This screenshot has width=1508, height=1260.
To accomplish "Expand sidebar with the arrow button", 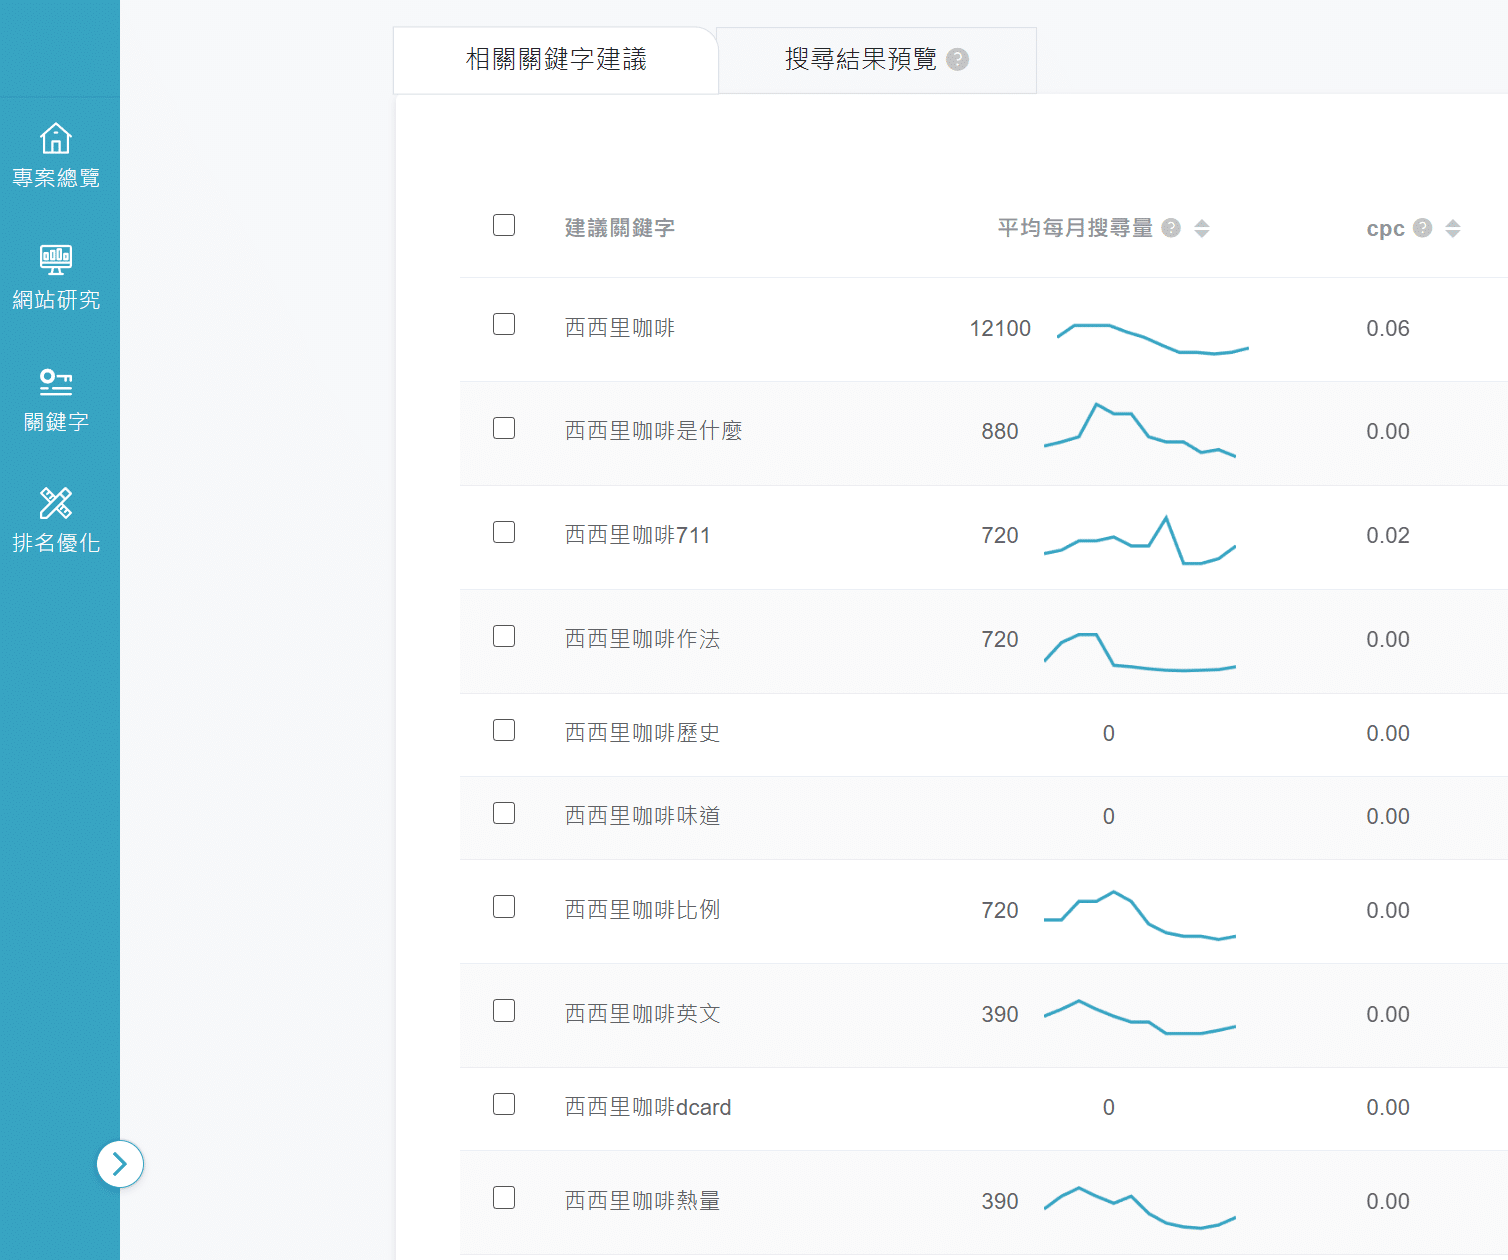I will coord(120,1164).
